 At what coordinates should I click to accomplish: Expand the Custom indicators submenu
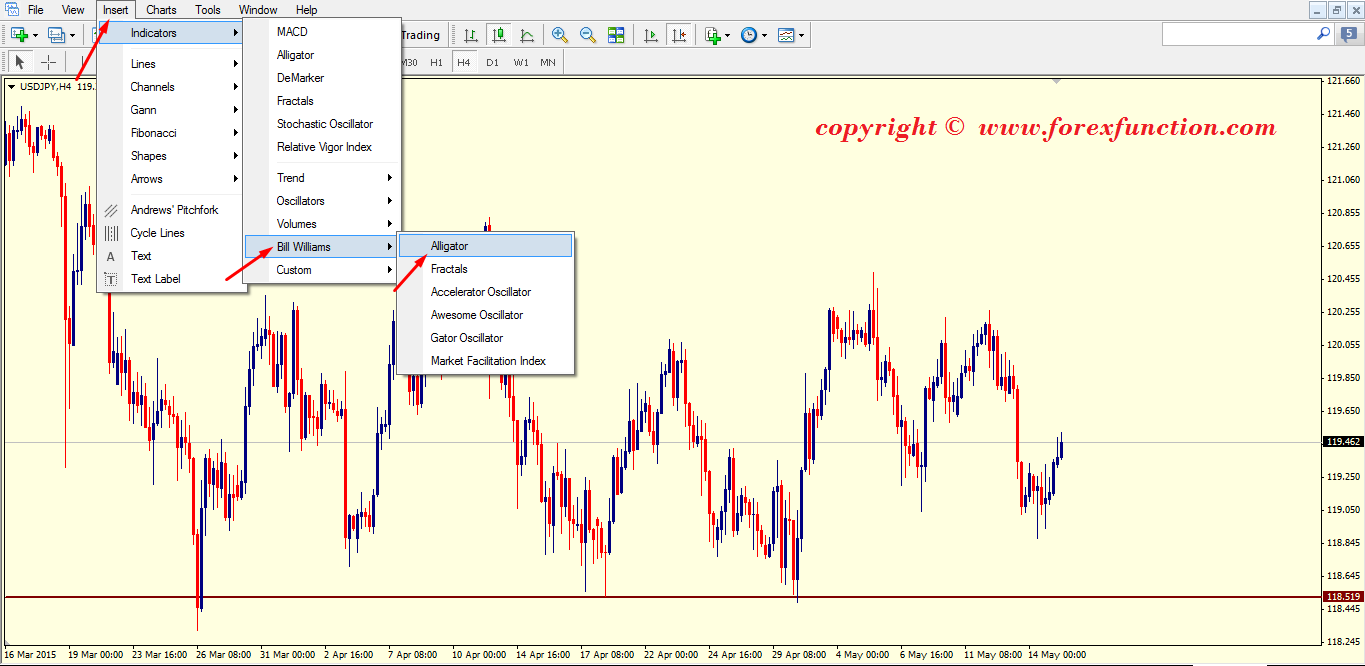322,270
